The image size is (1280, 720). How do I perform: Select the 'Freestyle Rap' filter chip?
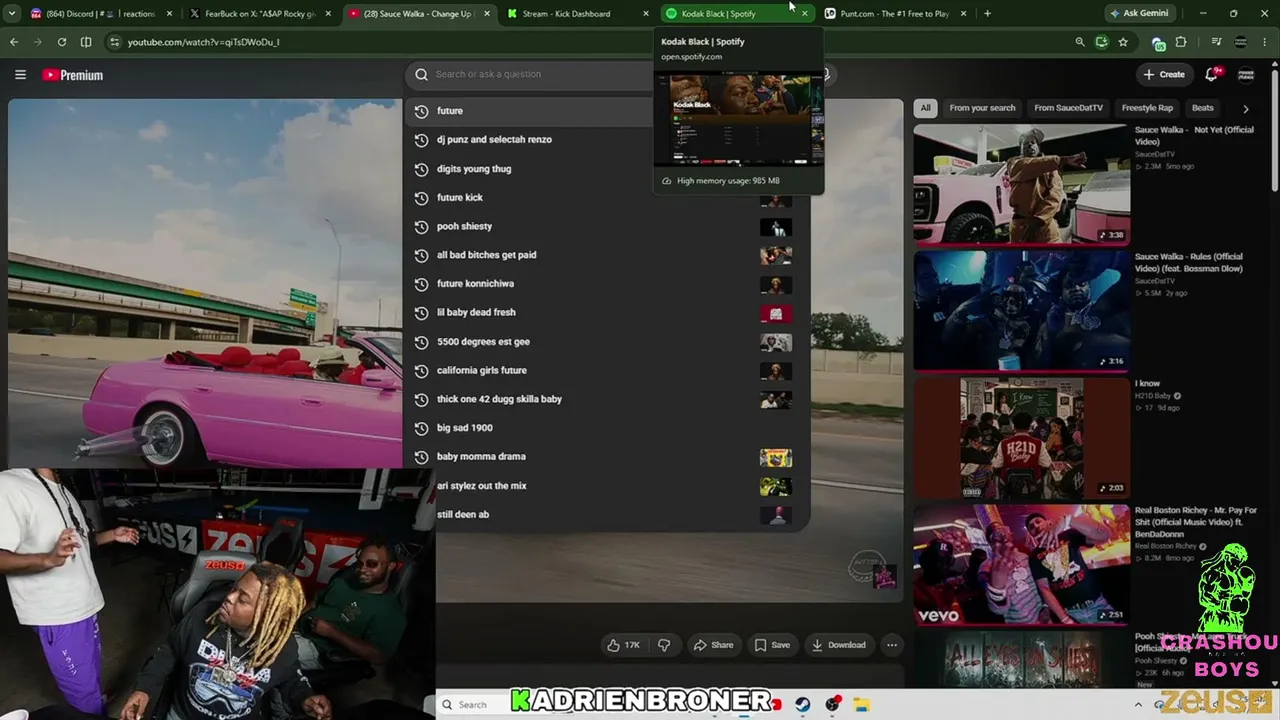tap(1147, 108)
